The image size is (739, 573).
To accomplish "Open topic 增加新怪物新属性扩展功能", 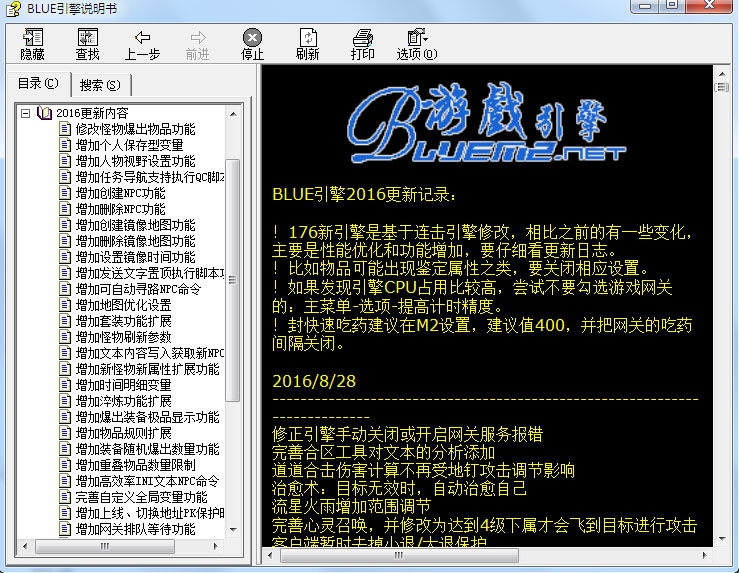I will pos(148,369).
